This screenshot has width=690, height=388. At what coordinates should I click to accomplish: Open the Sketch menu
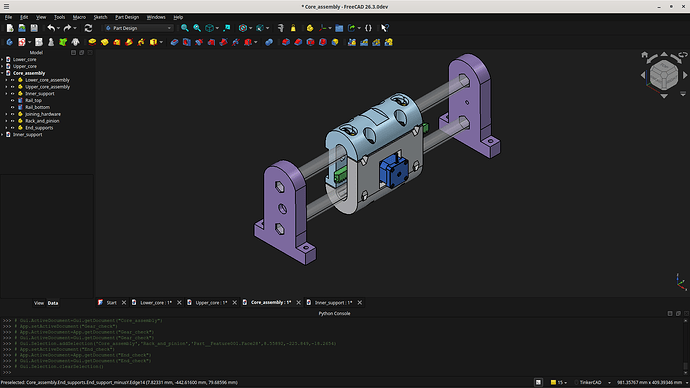[100, 17]
